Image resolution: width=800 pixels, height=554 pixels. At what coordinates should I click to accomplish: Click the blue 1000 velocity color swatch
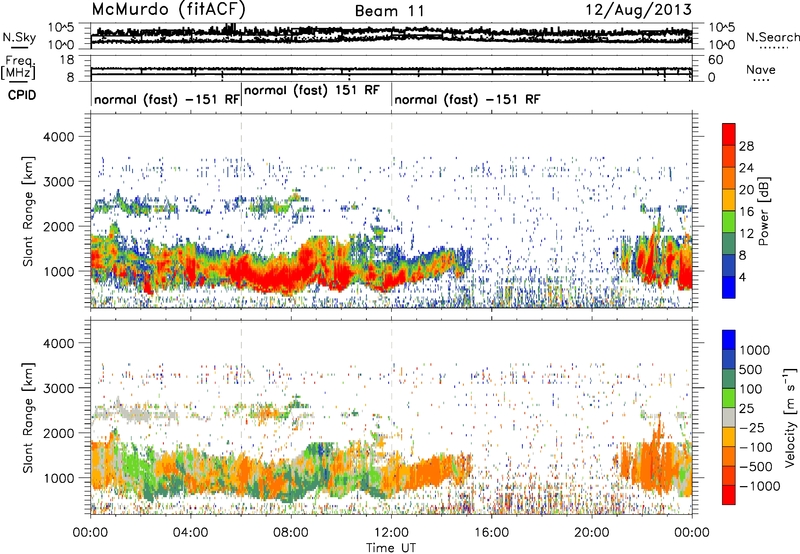click(x=729, y=340)
